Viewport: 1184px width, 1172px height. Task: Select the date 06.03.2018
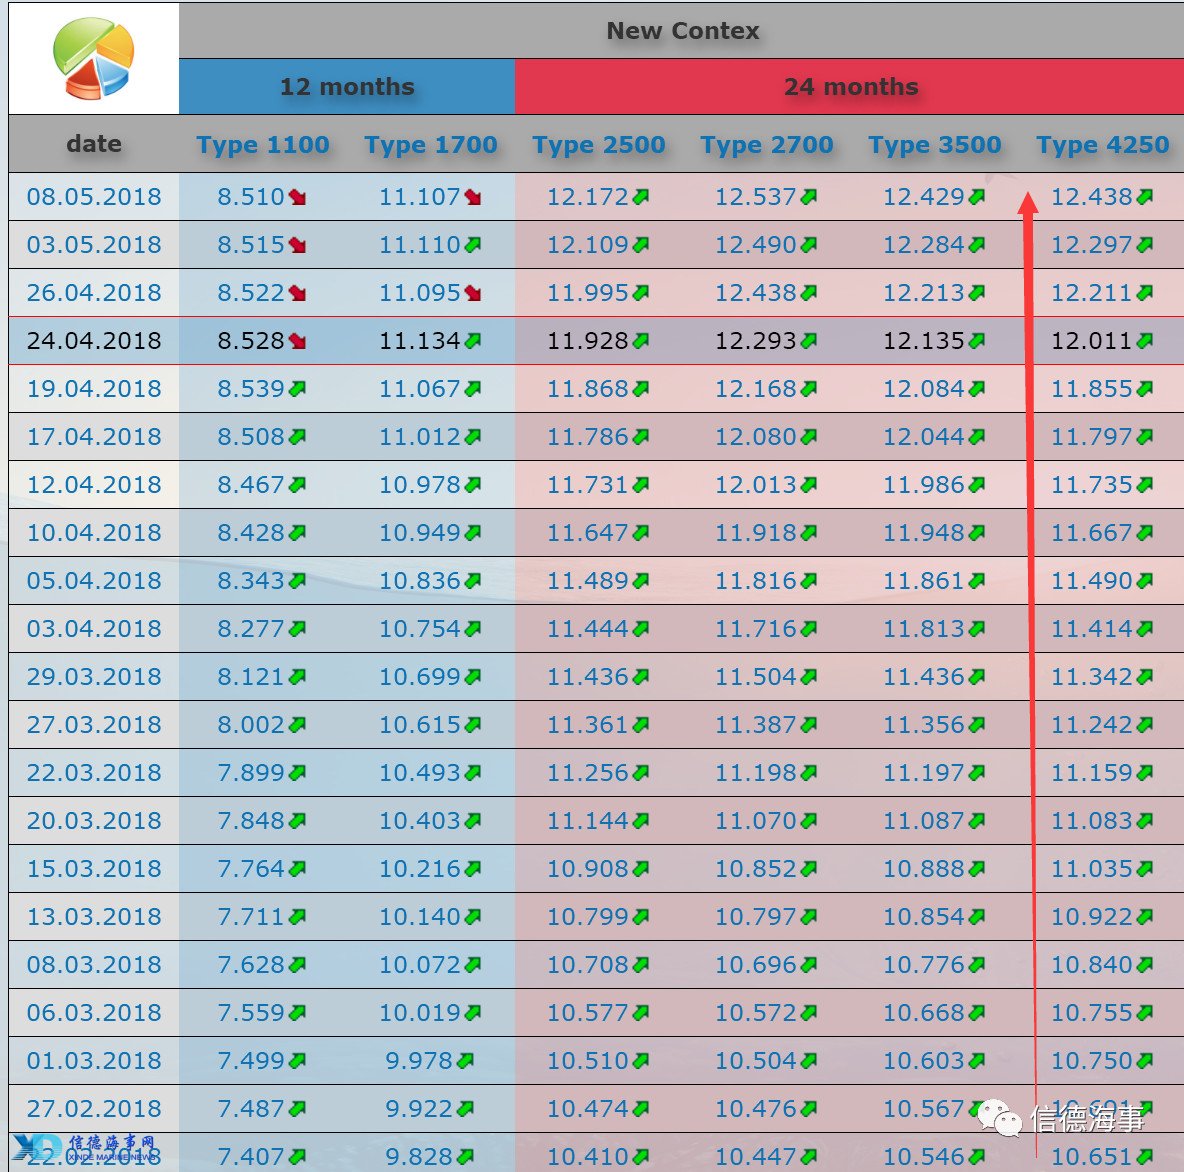click(x=94, y=1012)
